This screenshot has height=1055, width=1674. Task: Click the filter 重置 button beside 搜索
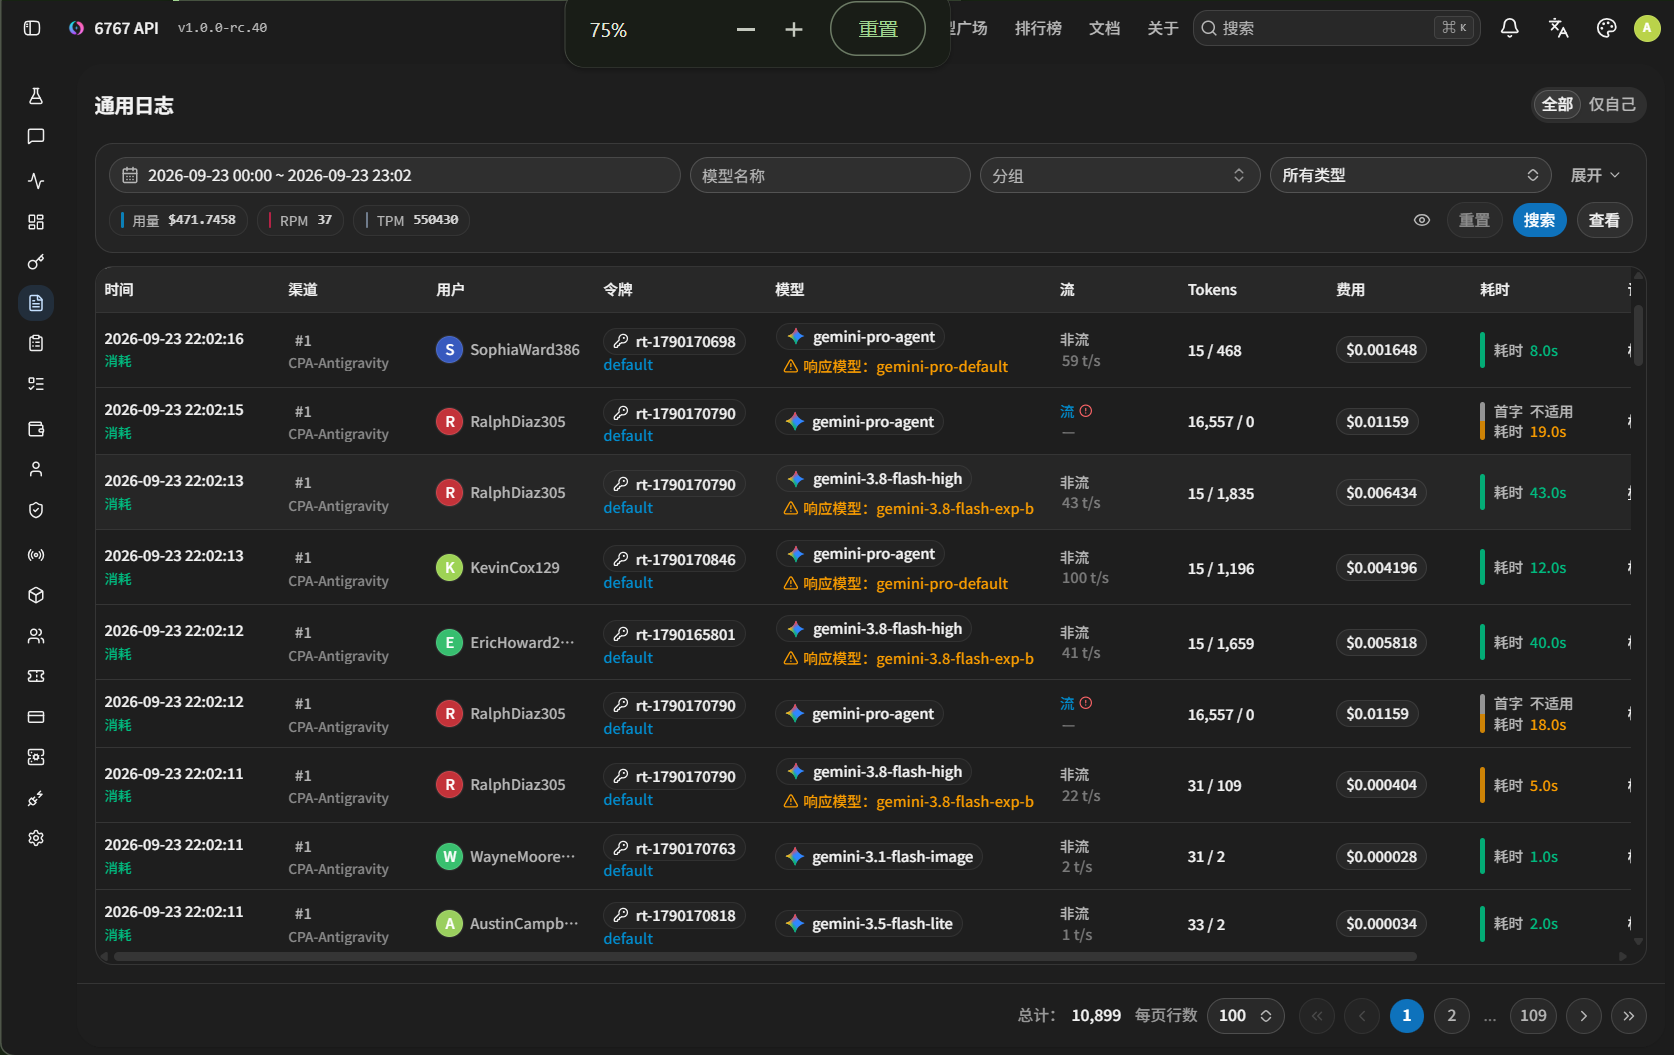[x=1474, y=220]
